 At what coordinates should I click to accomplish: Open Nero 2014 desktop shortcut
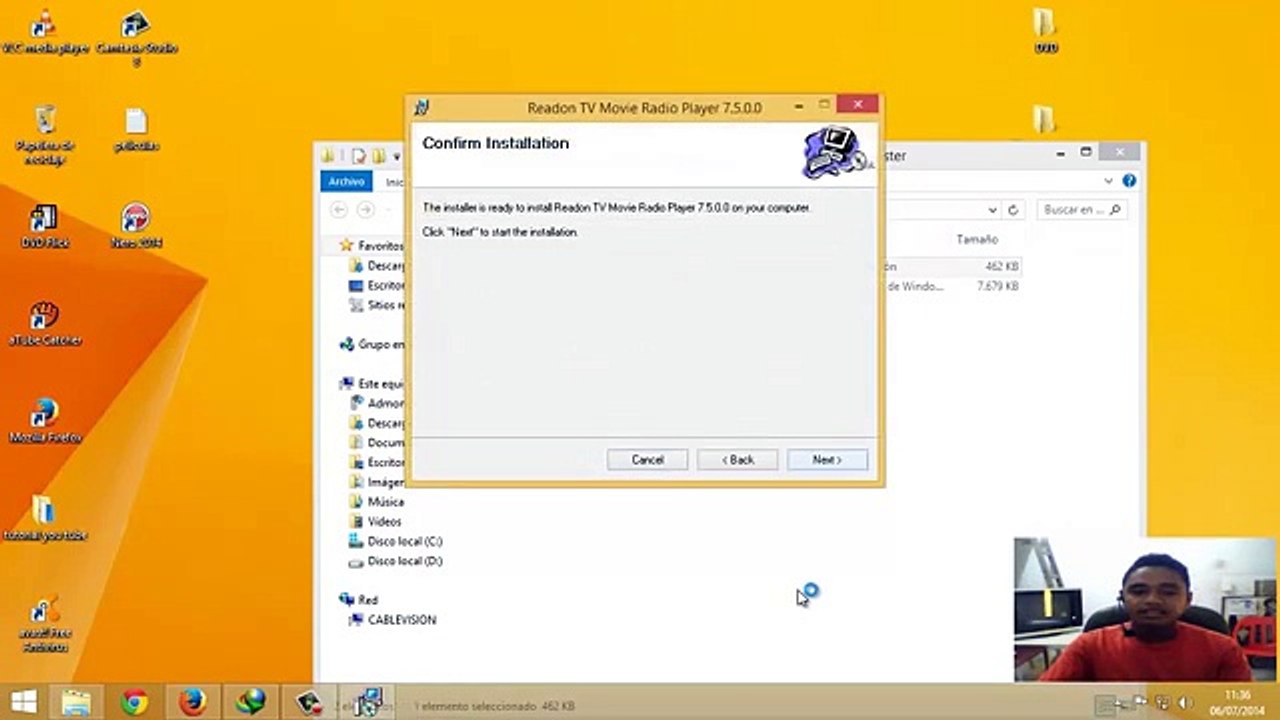(136, 227)
